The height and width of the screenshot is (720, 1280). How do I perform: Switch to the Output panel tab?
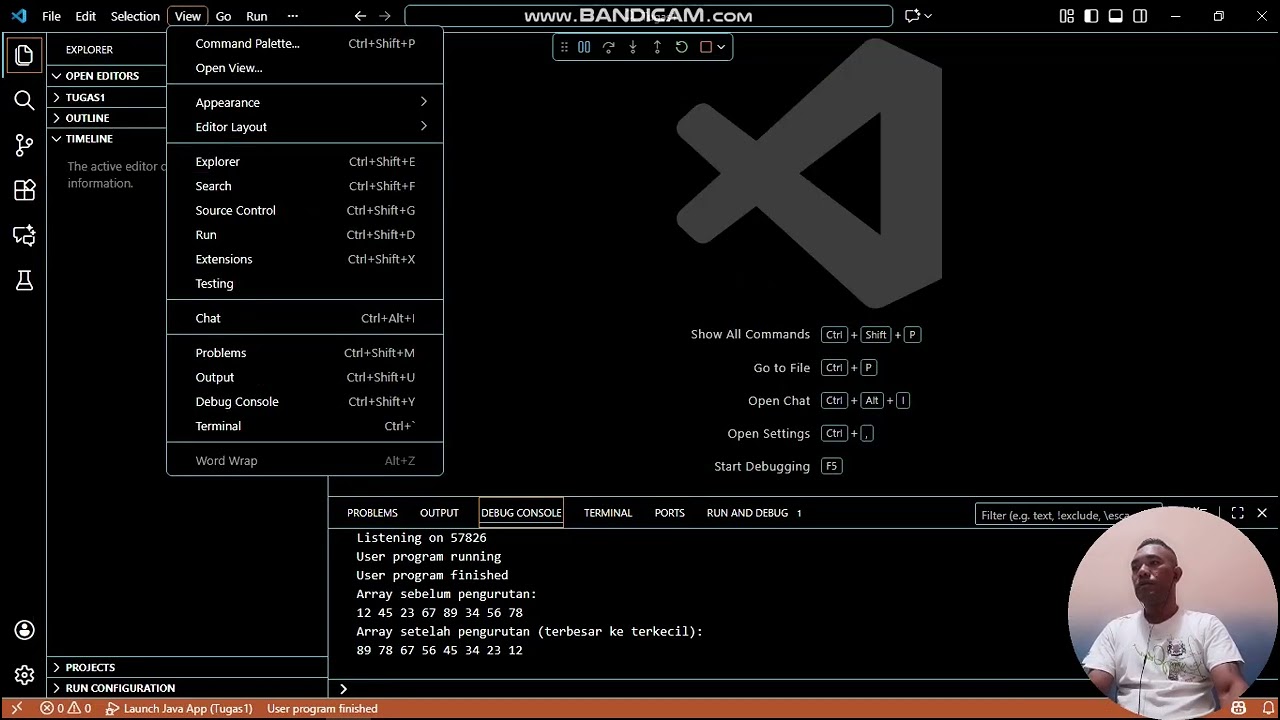439,513
